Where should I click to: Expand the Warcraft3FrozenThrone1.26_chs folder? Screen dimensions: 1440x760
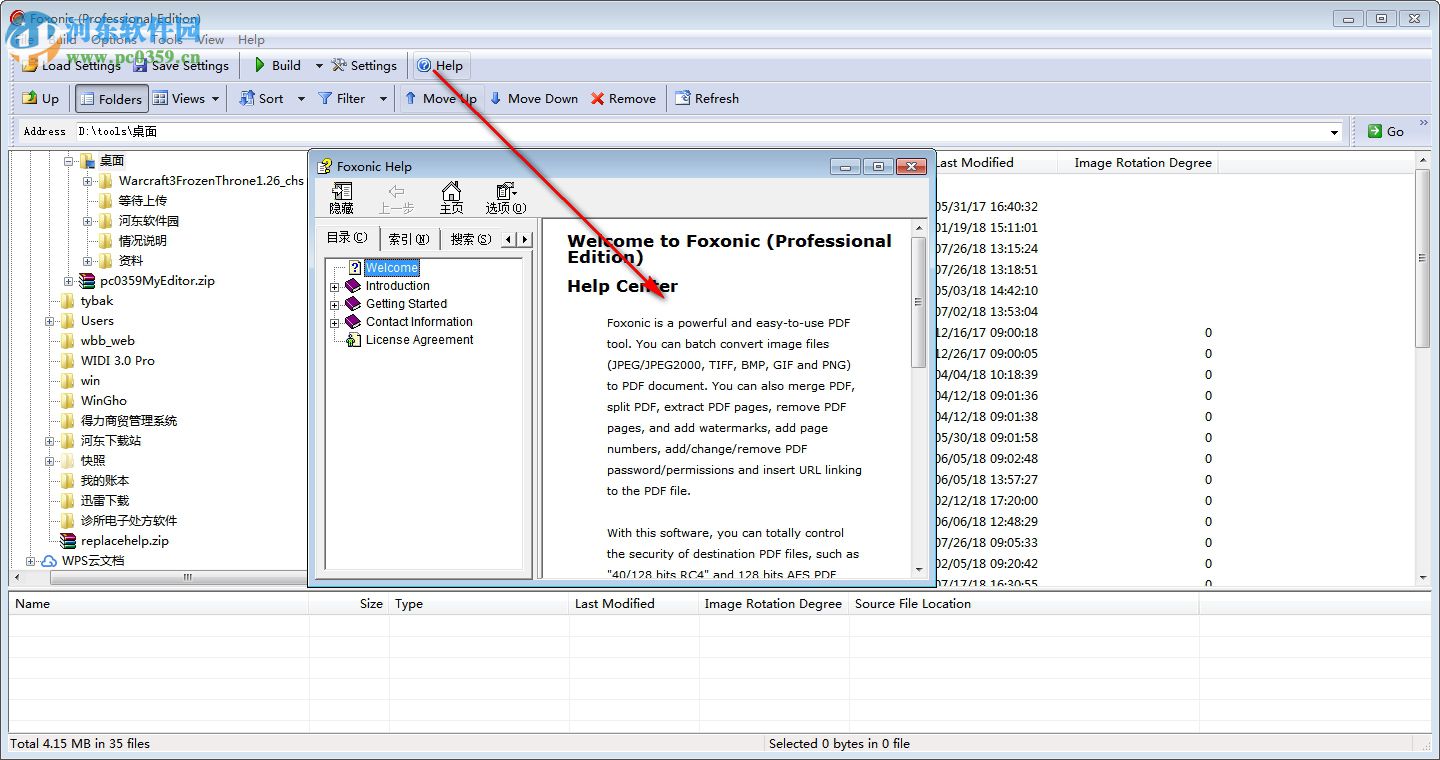[x=88, y=181]
